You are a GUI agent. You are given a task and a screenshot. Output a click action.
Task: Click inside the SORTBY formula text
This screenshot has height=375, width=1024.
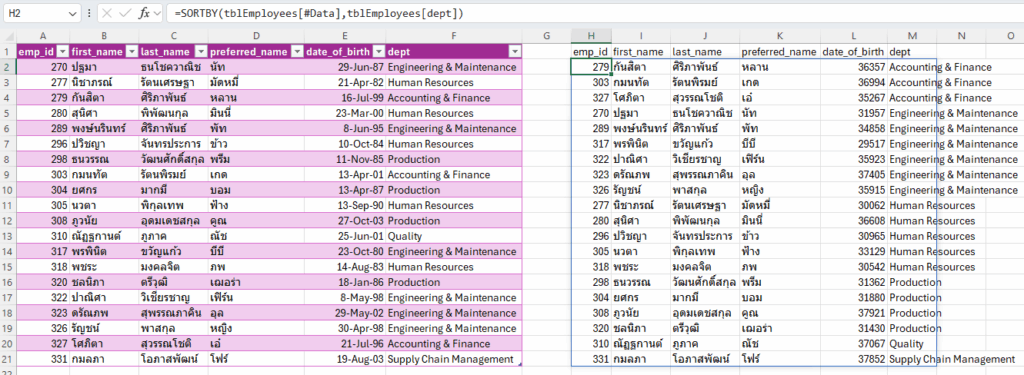(319, 12)
